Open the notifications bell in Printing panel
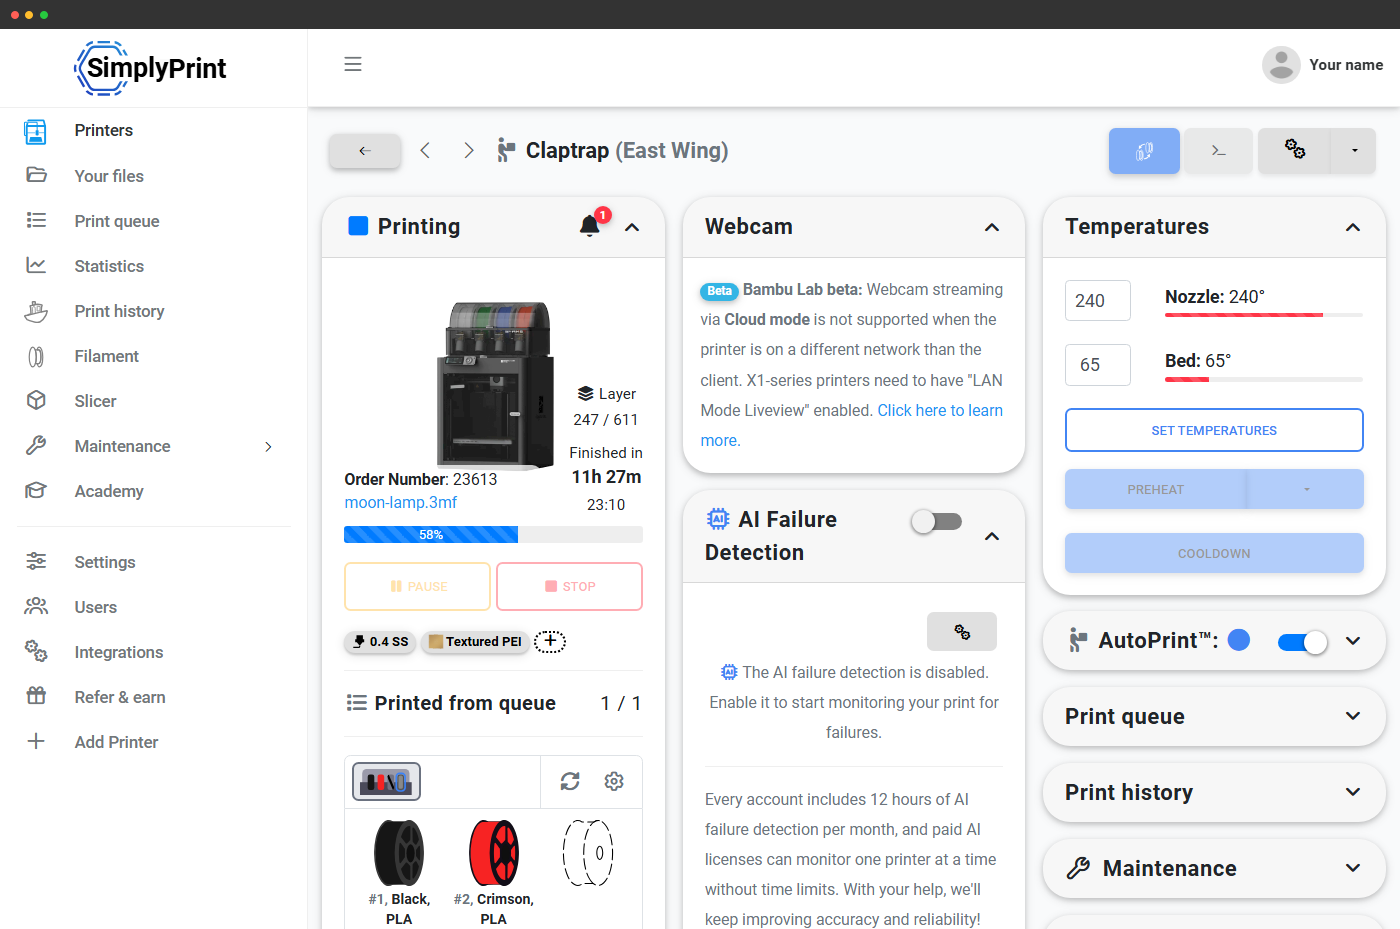1400x929 pixels. (x=590, y=226)
